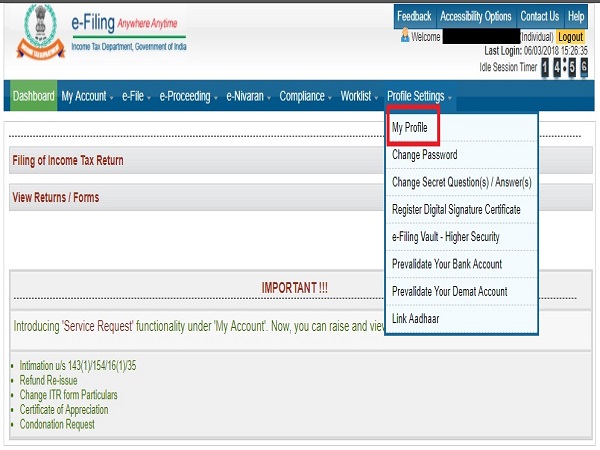The image size is (600, 450).
Task: Select Change Secret Question(s) / Answer(s)
Action: (x=462, y=182)
